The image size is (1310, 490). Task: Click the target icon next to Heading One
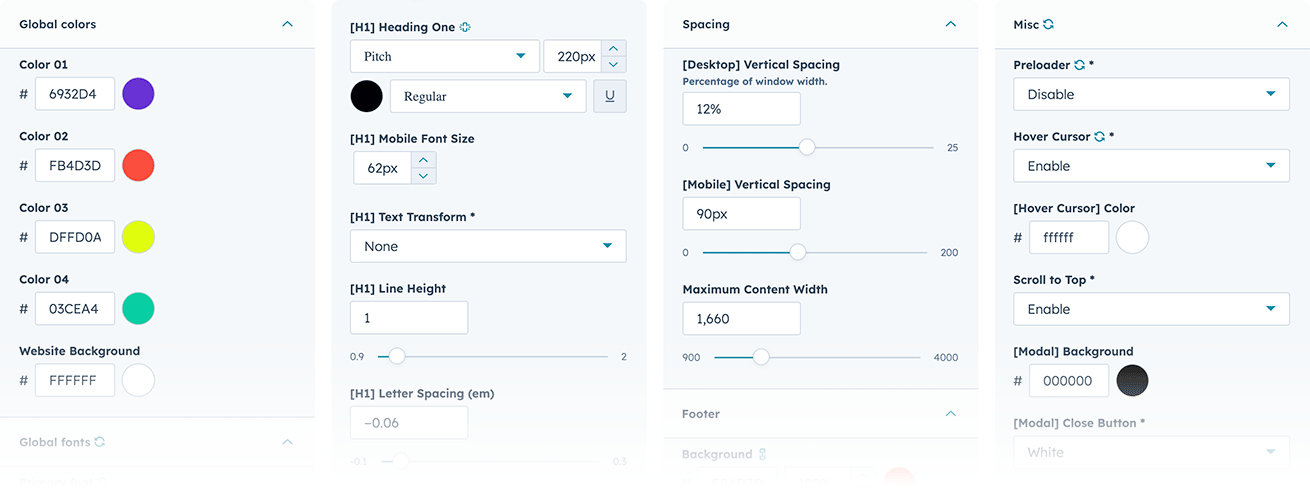(465, 28)
